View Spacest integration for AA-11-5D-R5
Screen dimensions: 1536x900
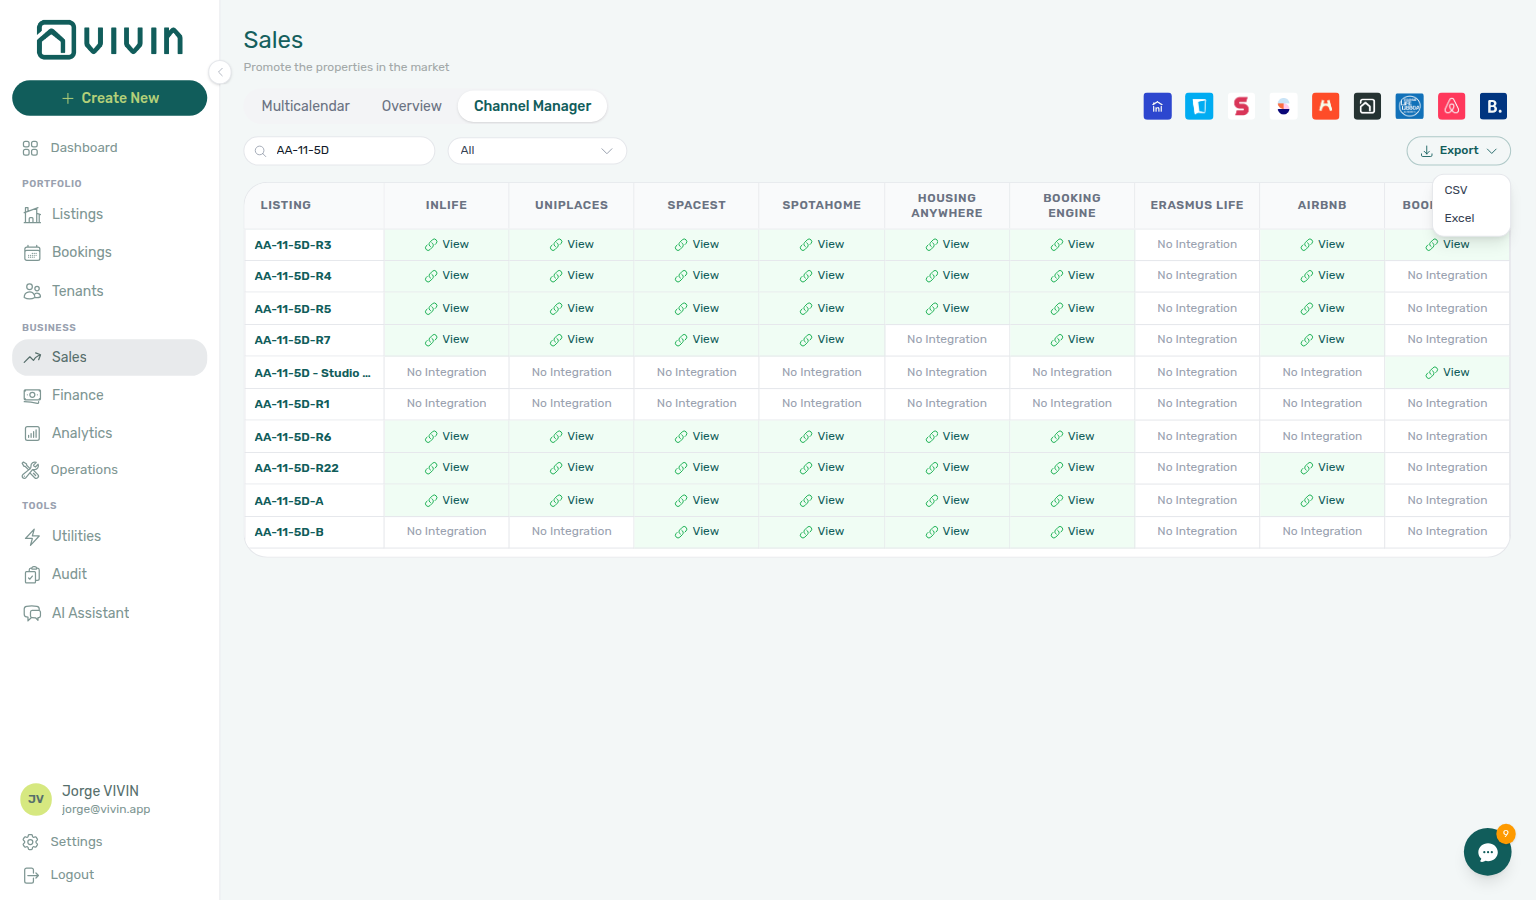pyautogui.click(x=697, y=309)
